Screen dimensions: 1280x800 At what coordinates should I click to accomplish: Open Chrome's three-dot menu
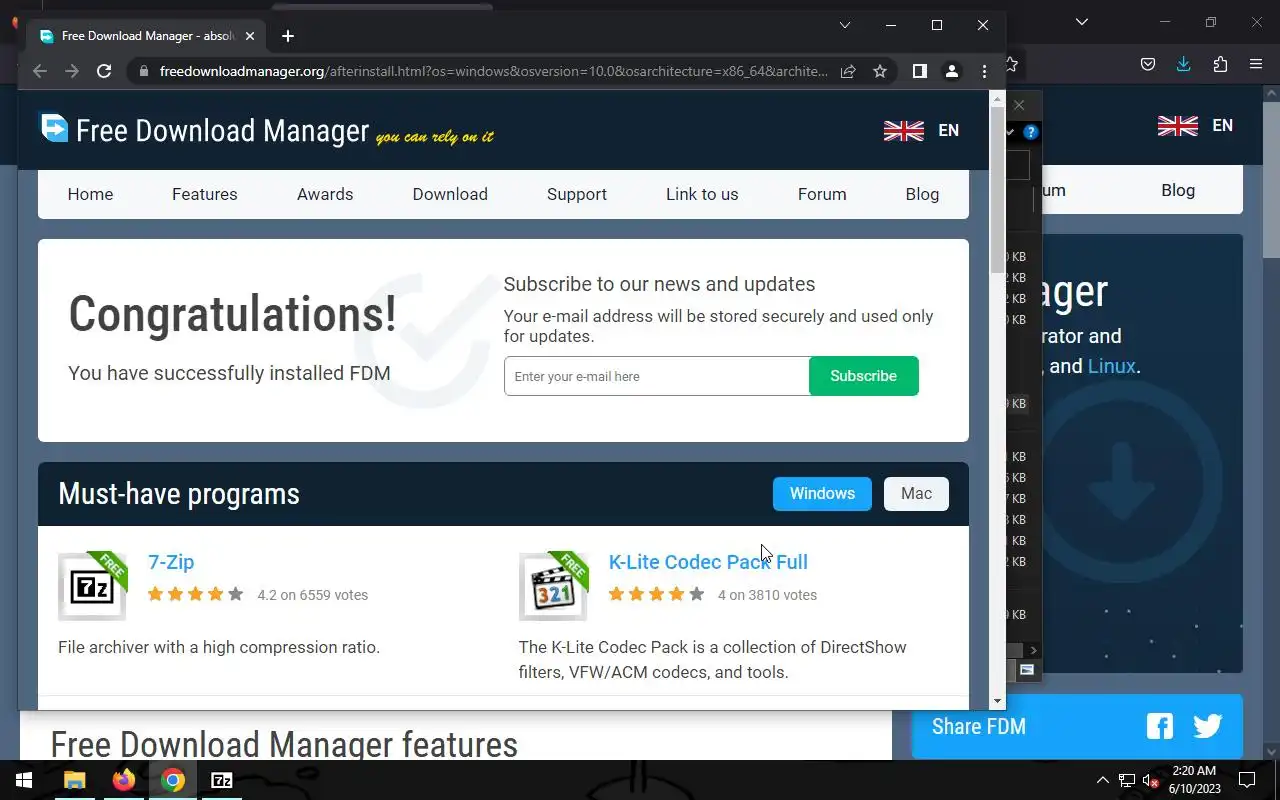984,71
